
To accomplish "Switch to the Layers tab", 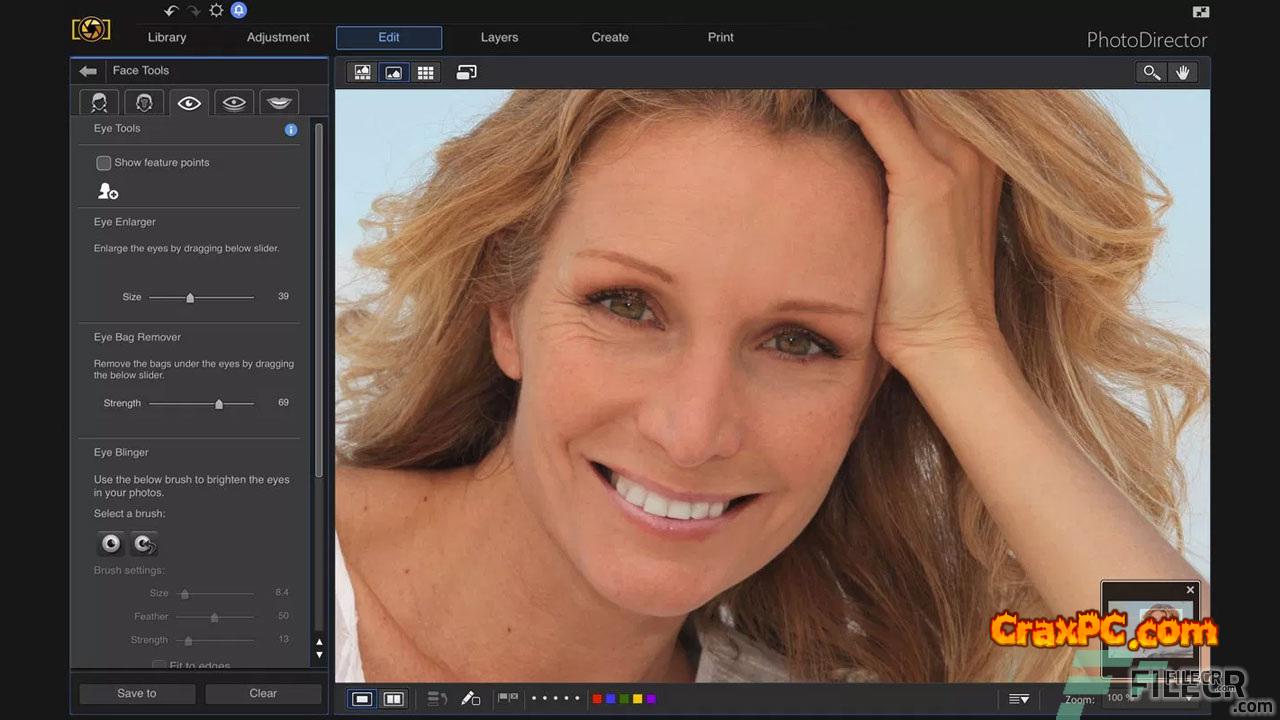I will [x=499, y=38].
